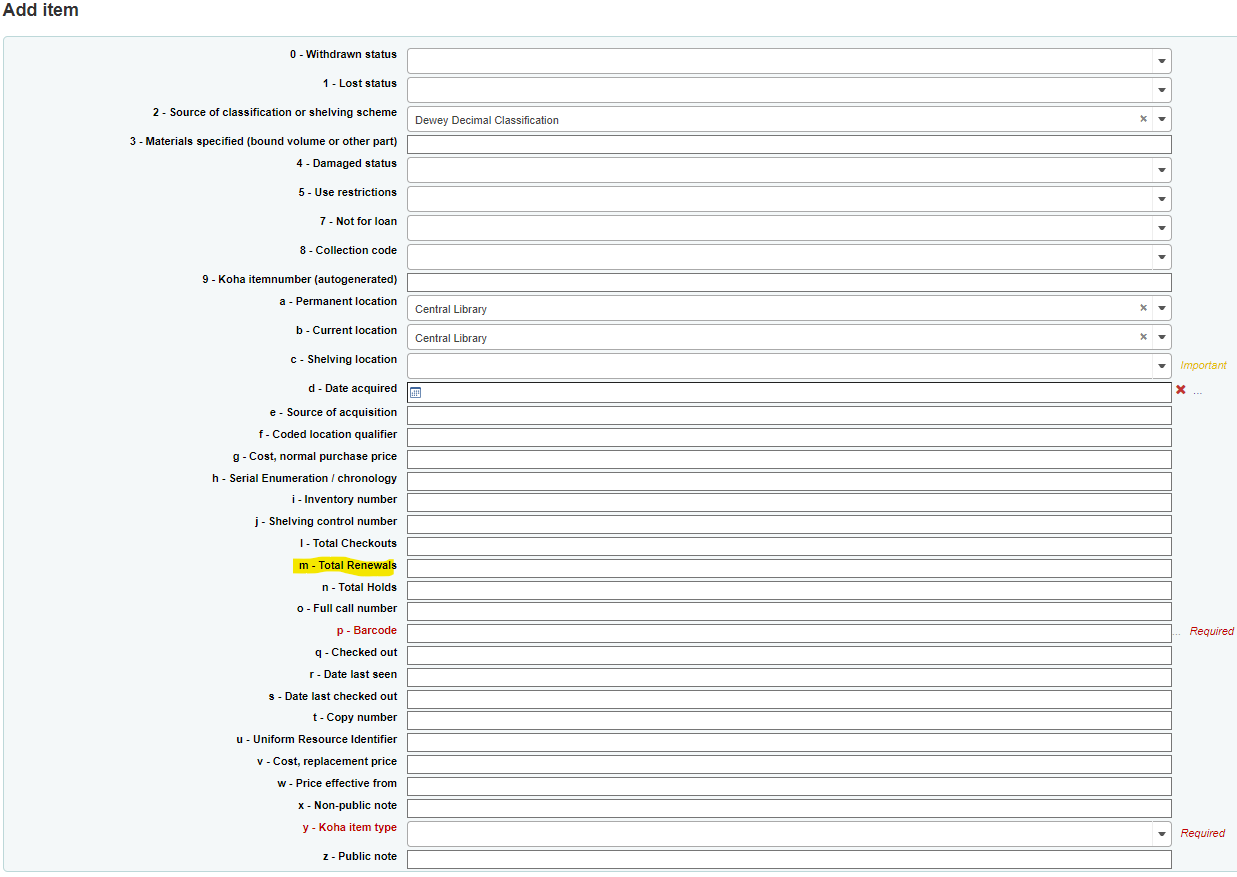Screen dimensions: 1237x877
Task: Click Total Holds input field
Action: pyautogui.click(x=789, y=591)
